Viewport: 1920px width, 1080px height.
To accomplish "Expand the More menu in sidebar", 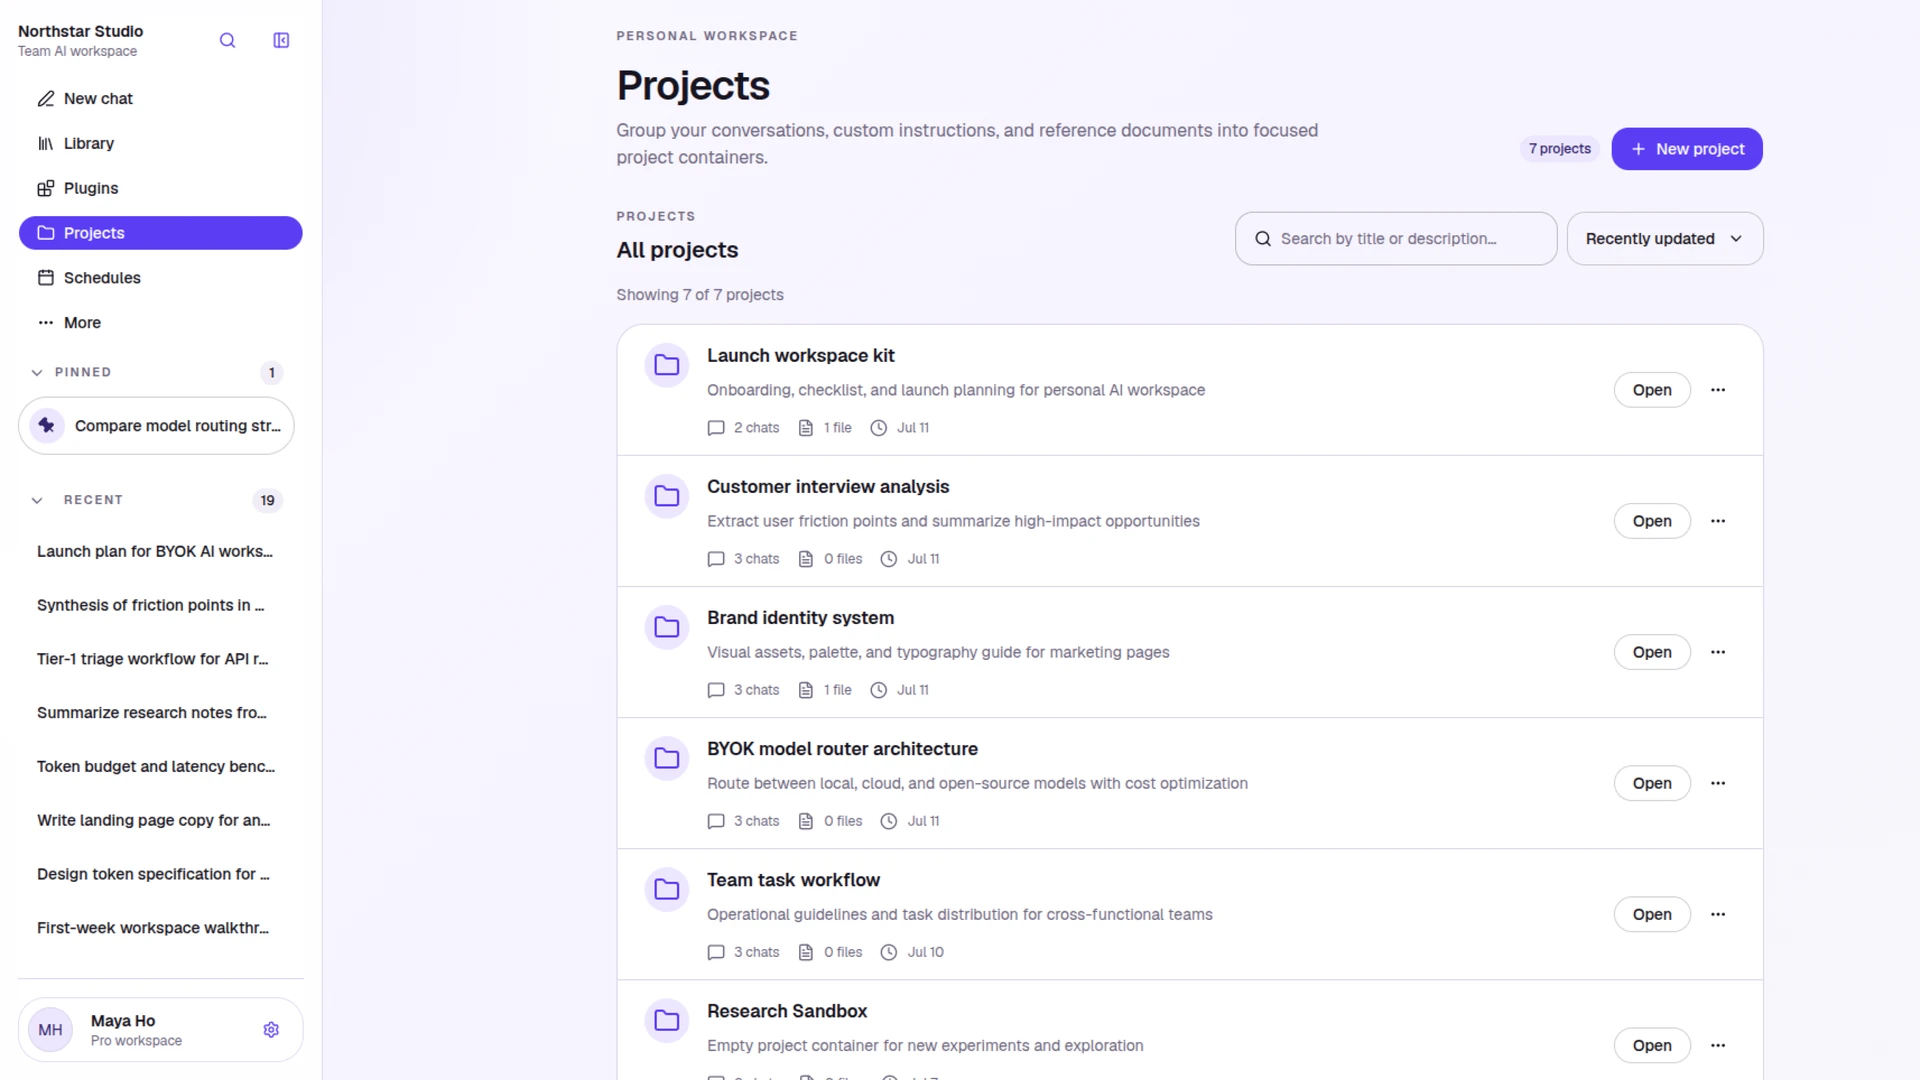I will [x=160, y=323].
